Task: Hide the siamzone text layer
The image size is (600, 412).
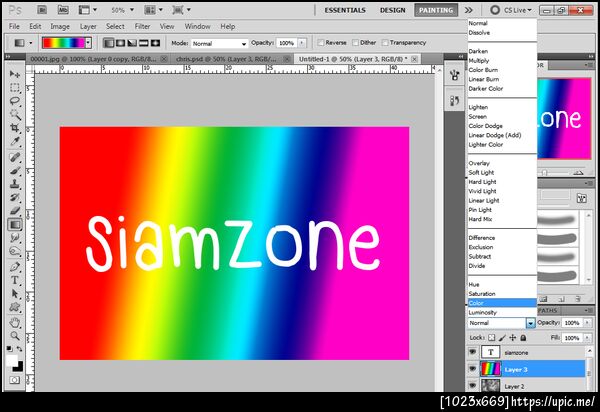Action: click(473, 352)
